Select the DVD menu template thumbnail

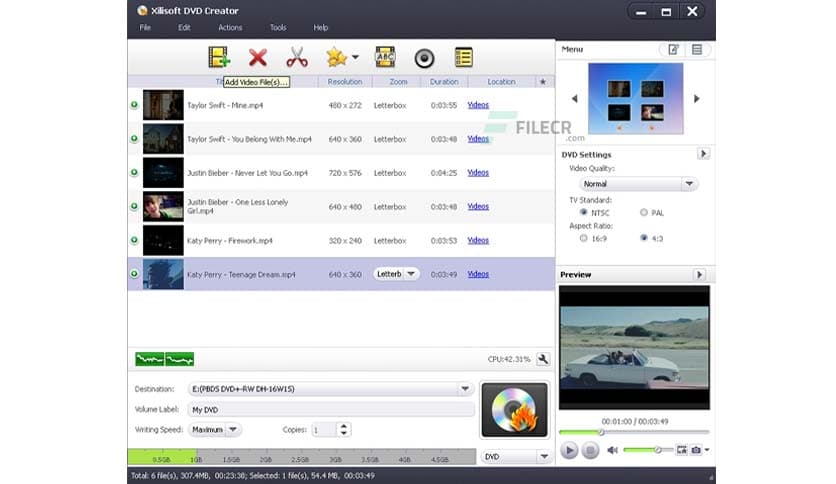point(636,99)
